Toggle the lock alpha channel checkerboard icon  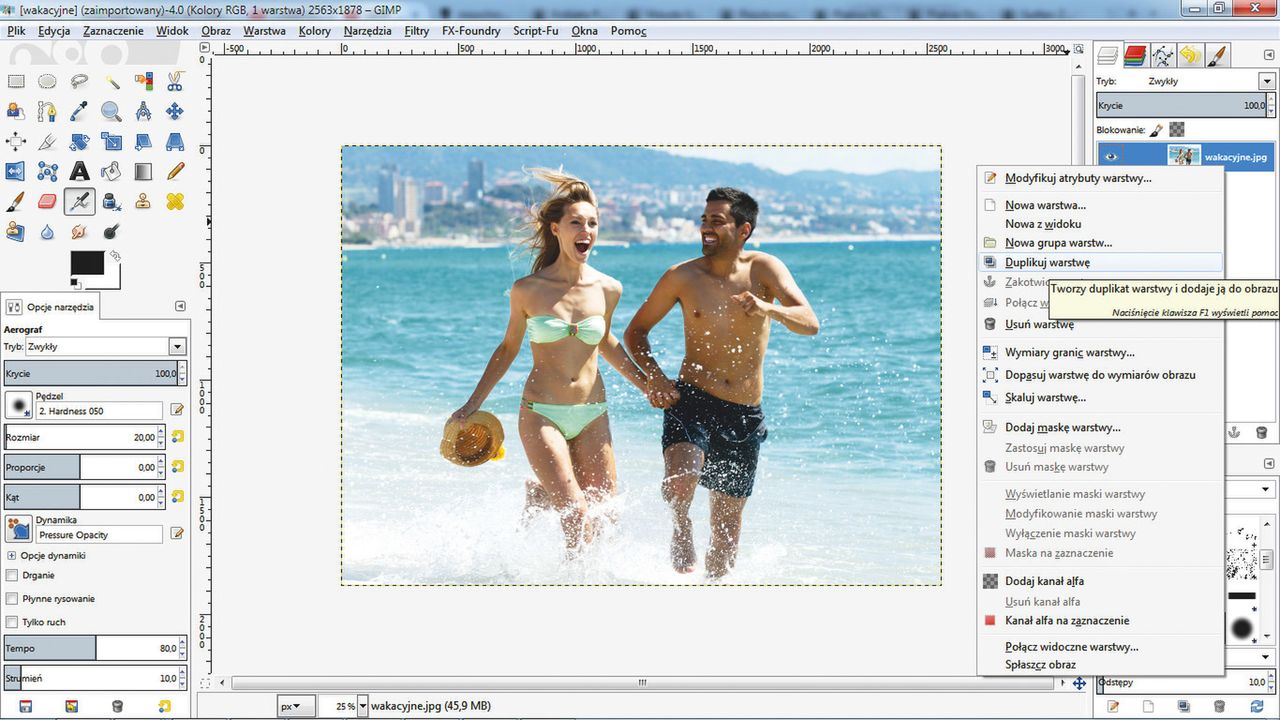click(1177, 129)
